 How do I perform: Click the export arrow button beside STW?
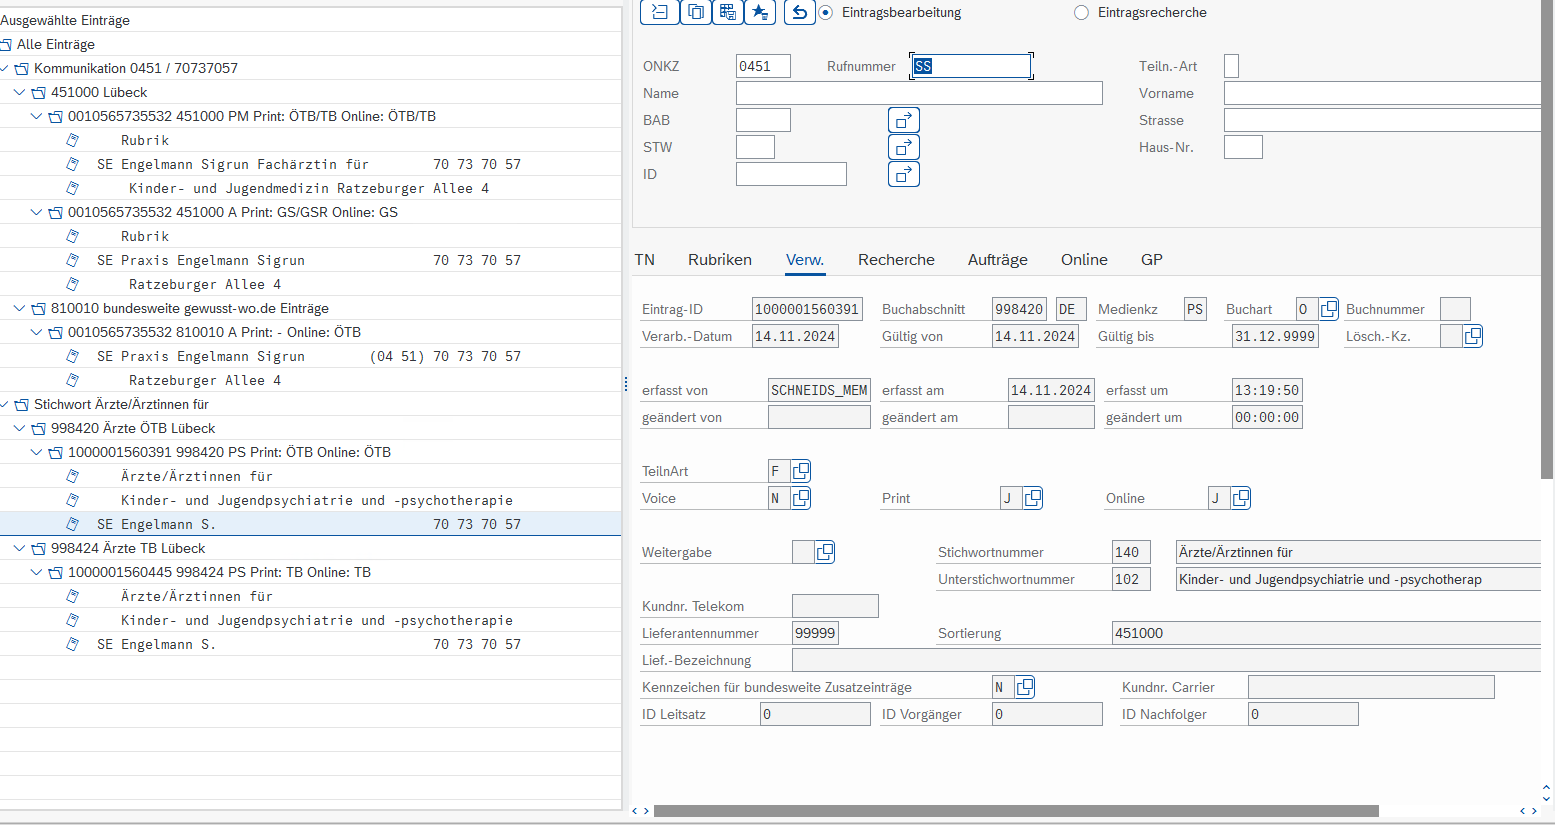tap(904, 147)
